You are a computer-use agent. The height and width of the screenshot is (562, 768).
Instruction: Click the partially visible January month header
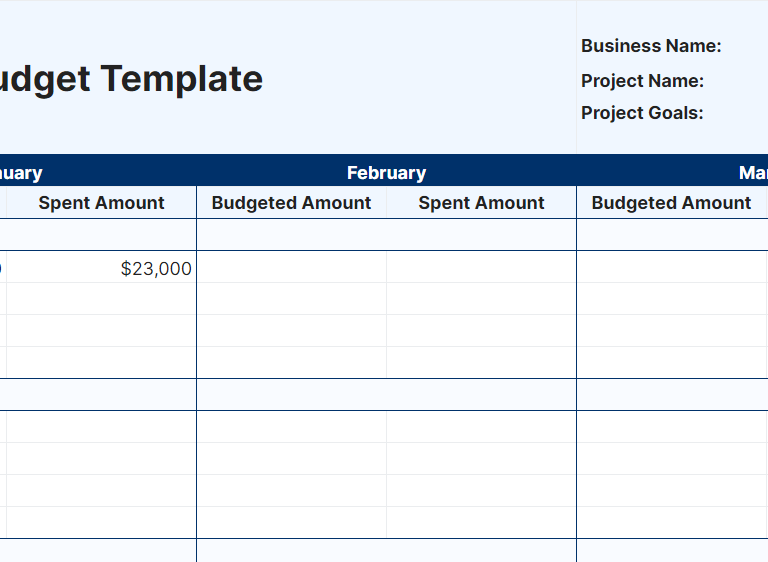click(21, 173)
